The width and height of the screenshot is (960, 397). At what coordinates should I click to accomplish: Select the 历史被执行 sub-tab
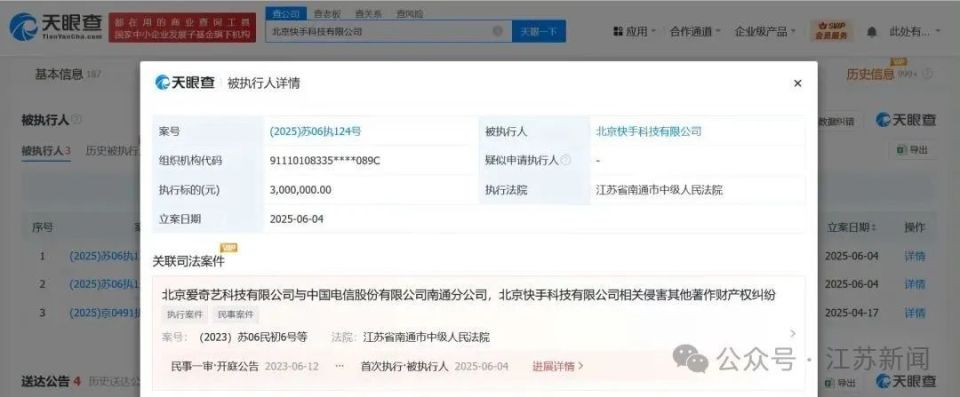pyautogui.click(x=112, y=151)
